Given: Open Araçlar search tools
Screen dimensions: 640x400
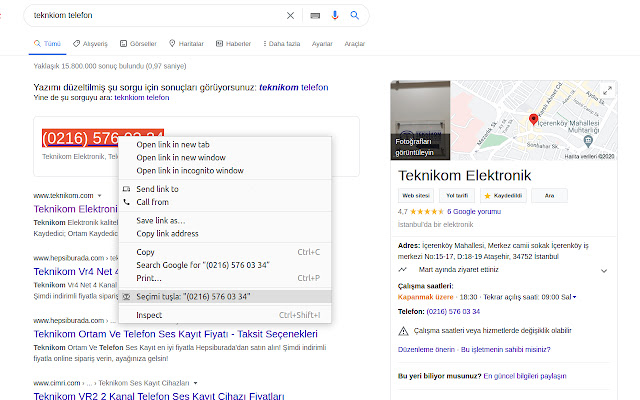Looking at the screenshot, I should coord(354,44).
